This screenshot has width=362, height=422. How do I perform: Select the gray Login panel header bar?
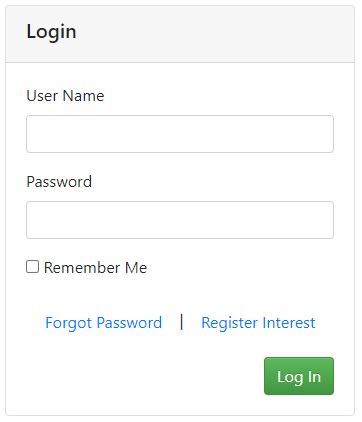point(180,34)
